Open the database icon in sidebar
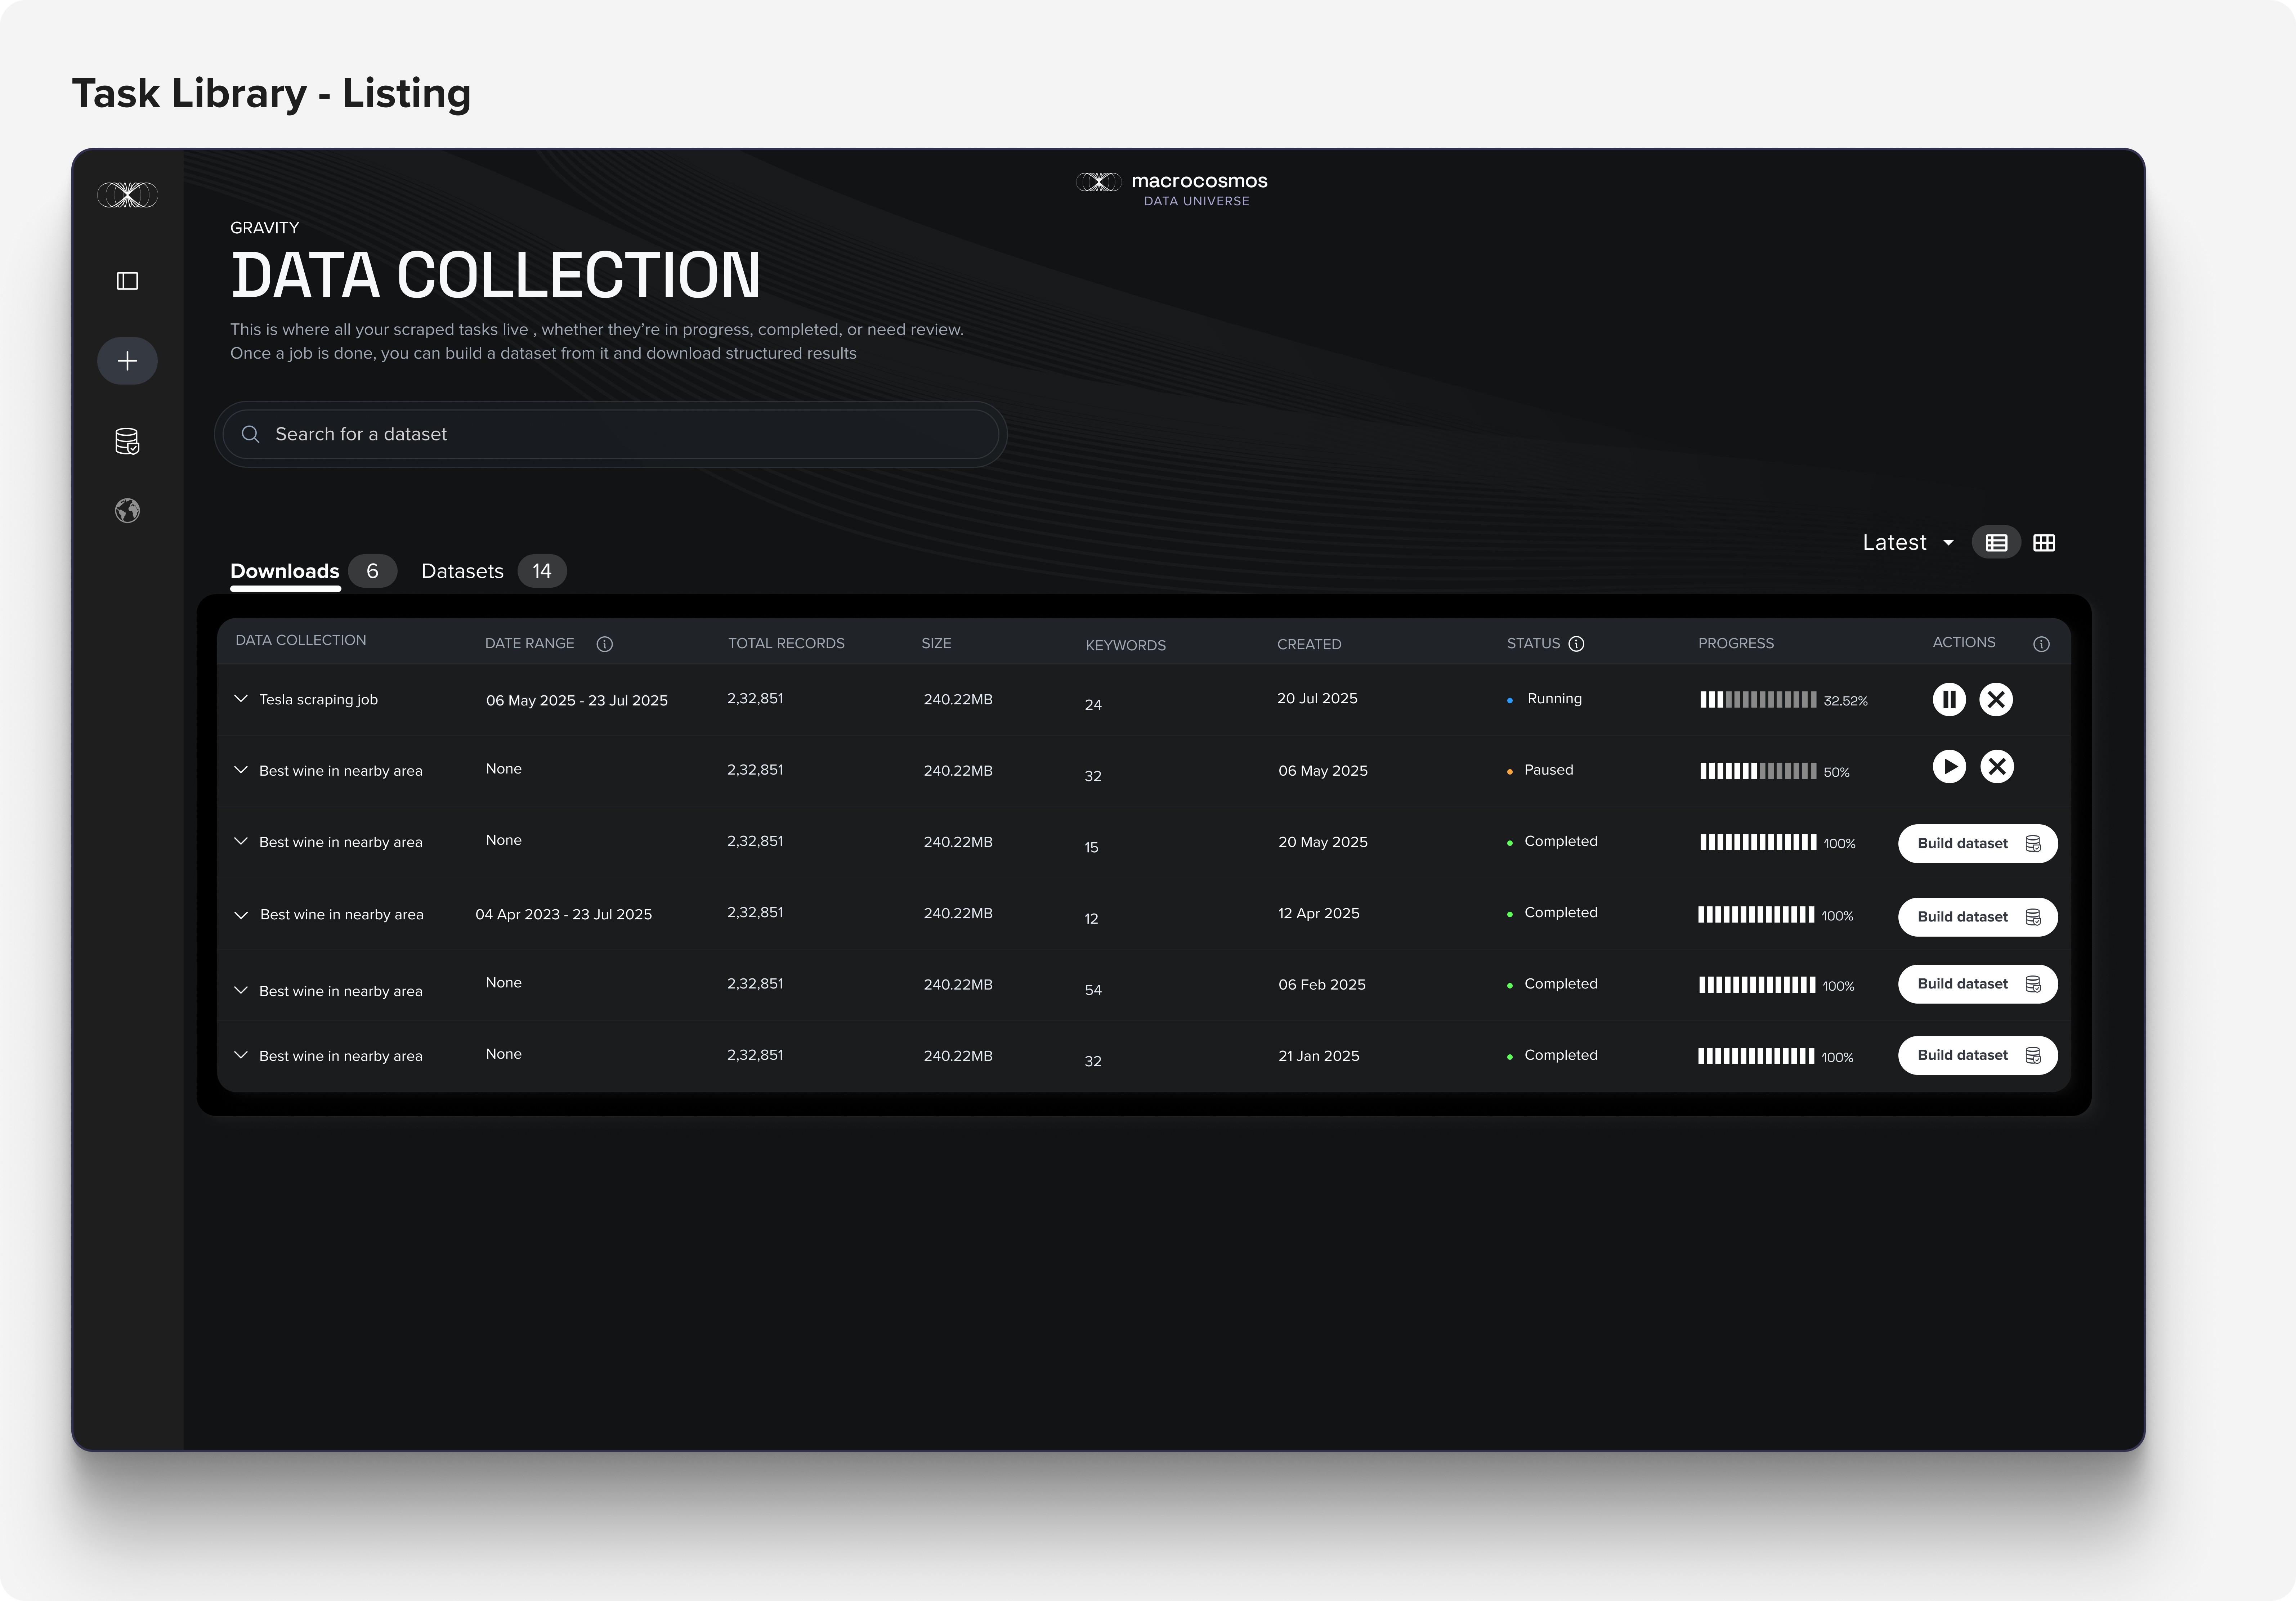 127,441
